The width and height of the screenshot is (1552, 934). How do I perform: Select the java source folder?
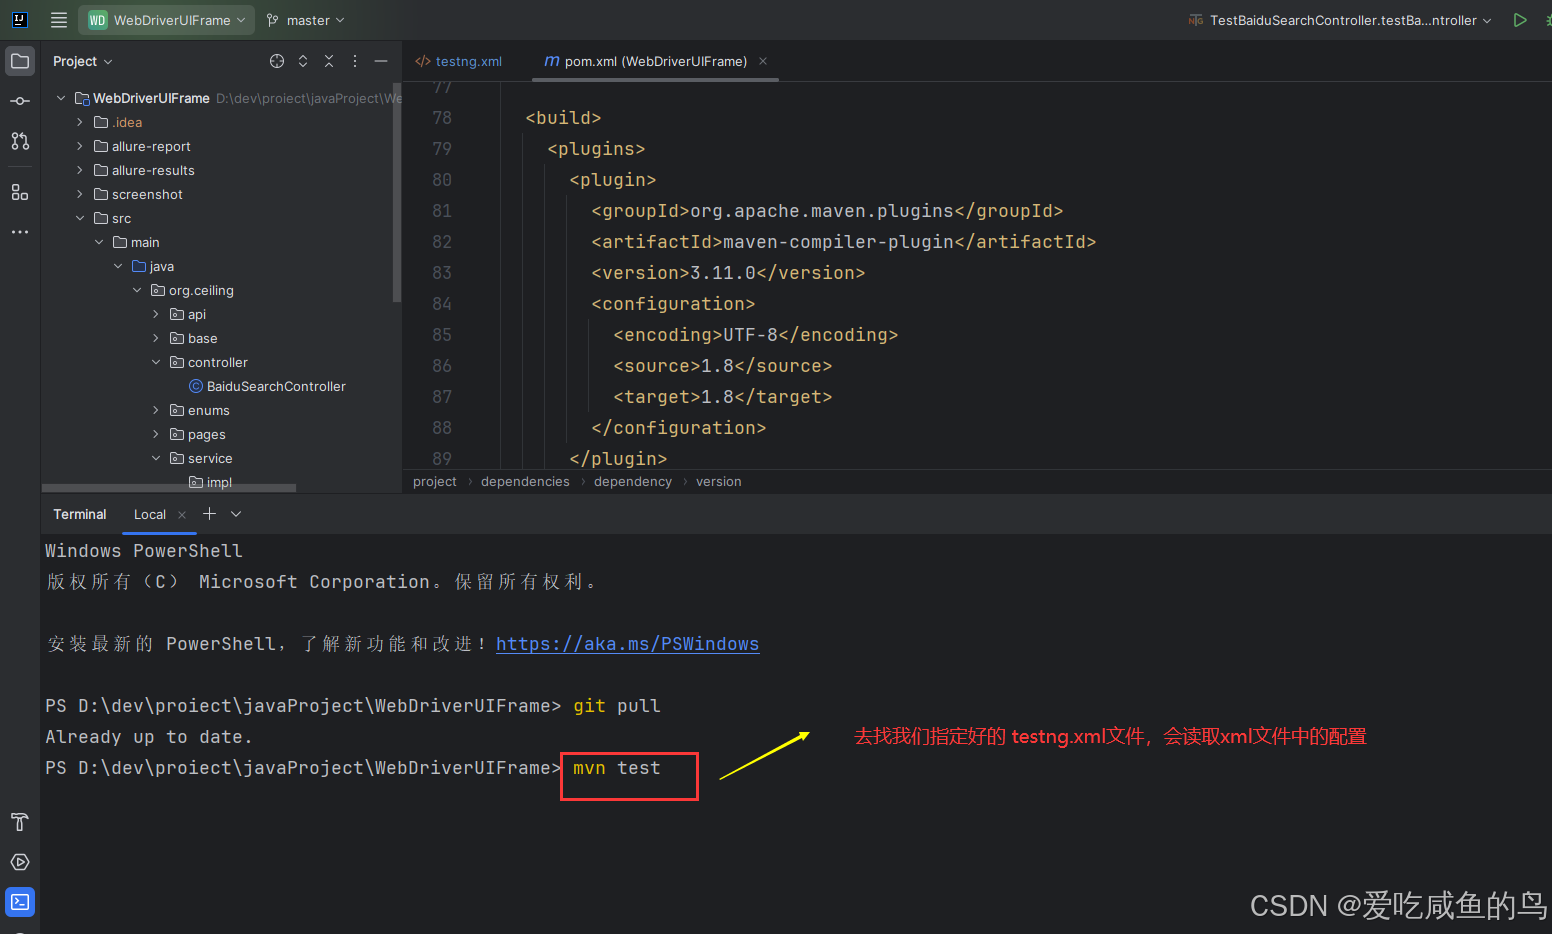tap(153, 266)
